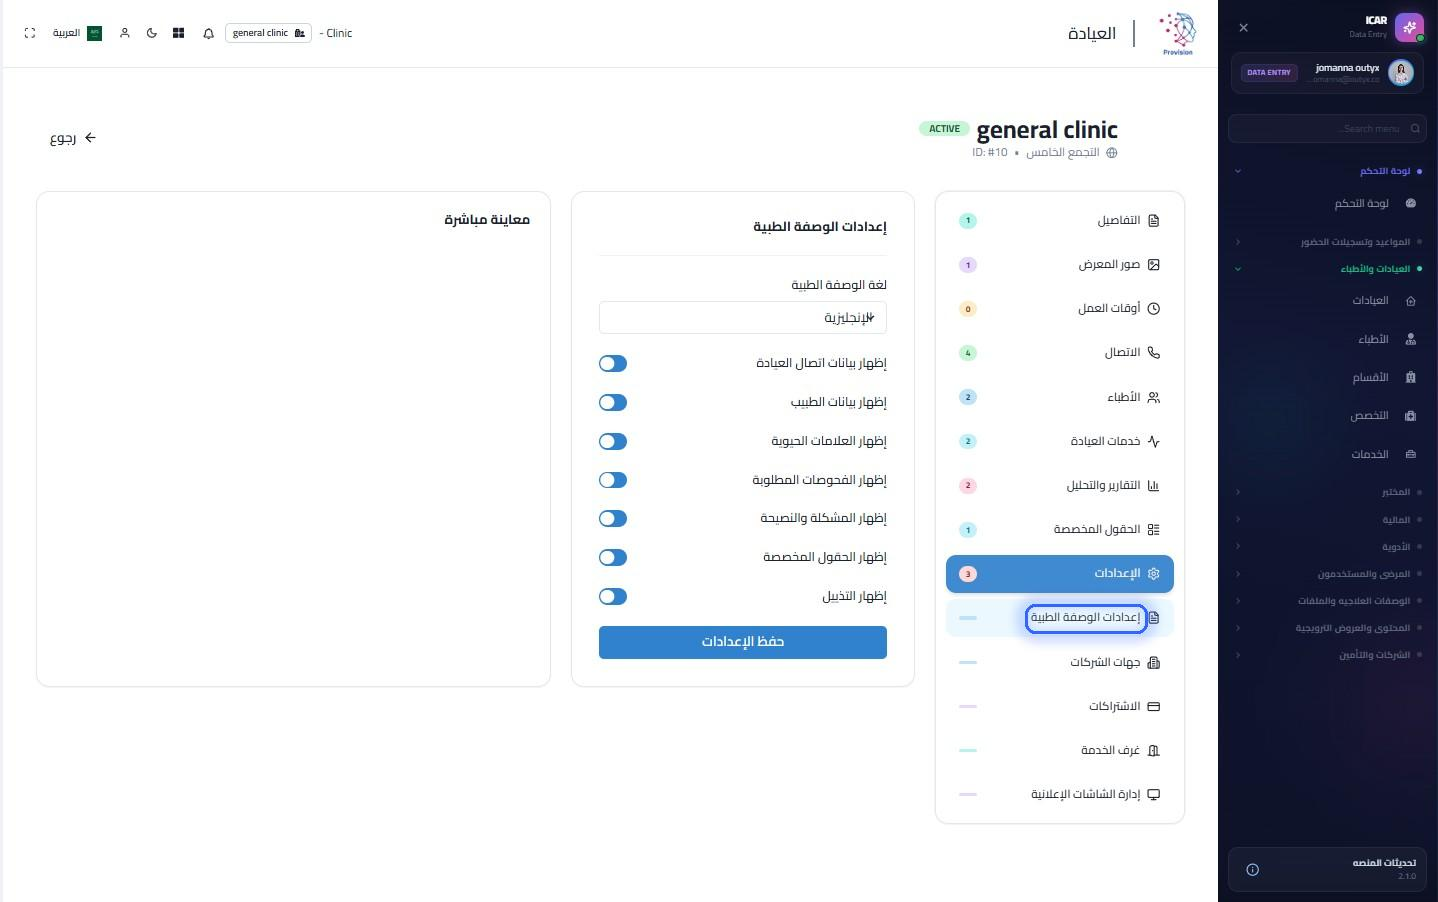Click the phone icon for الاتصال

(1154, 353)
